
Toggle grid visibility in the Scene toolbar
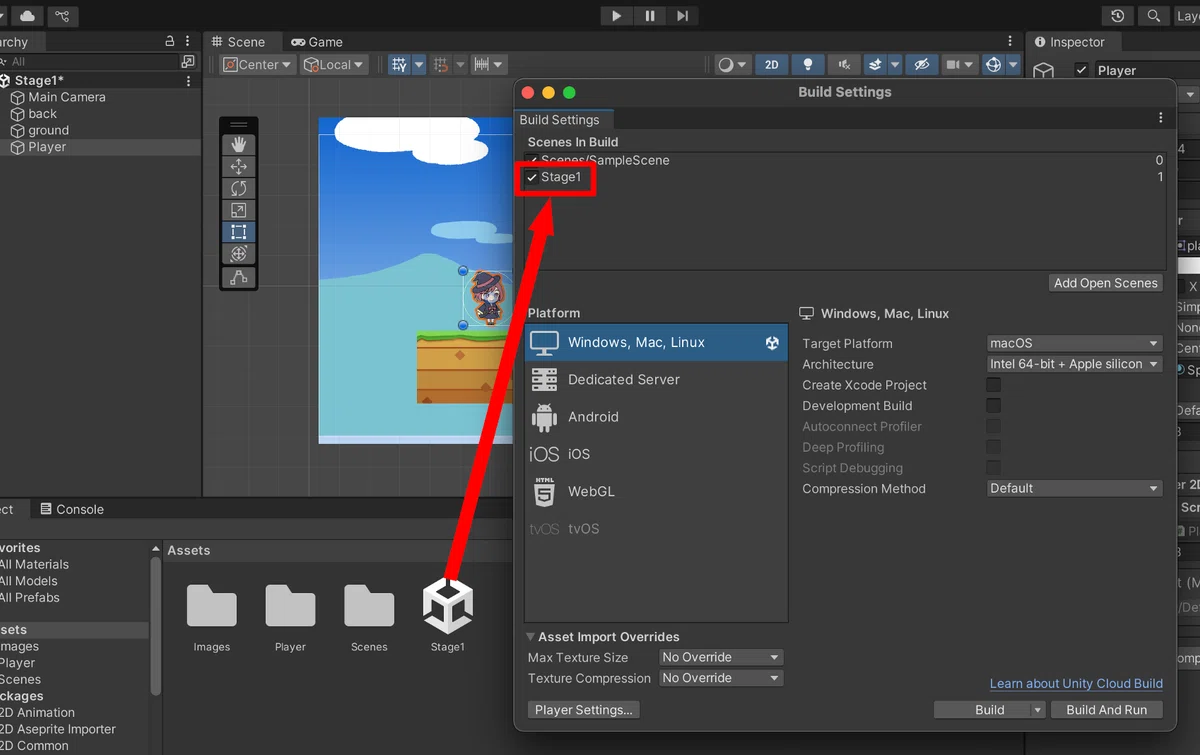point(400,65)
